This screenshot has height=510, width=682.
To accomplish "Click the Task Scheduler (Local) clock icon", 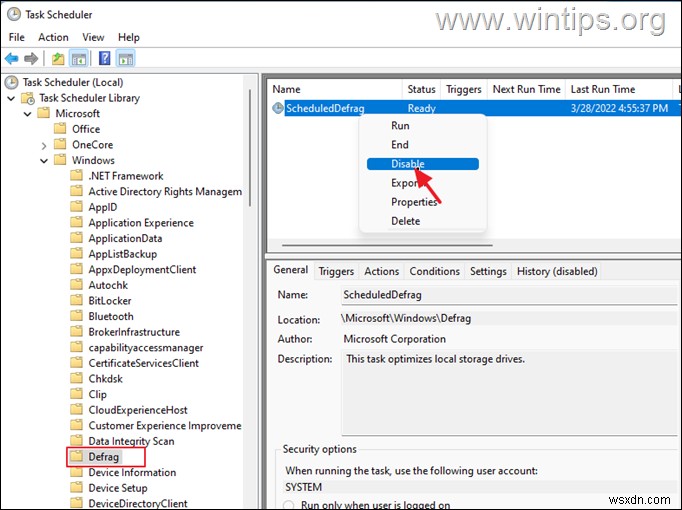I will pos(11,82).
